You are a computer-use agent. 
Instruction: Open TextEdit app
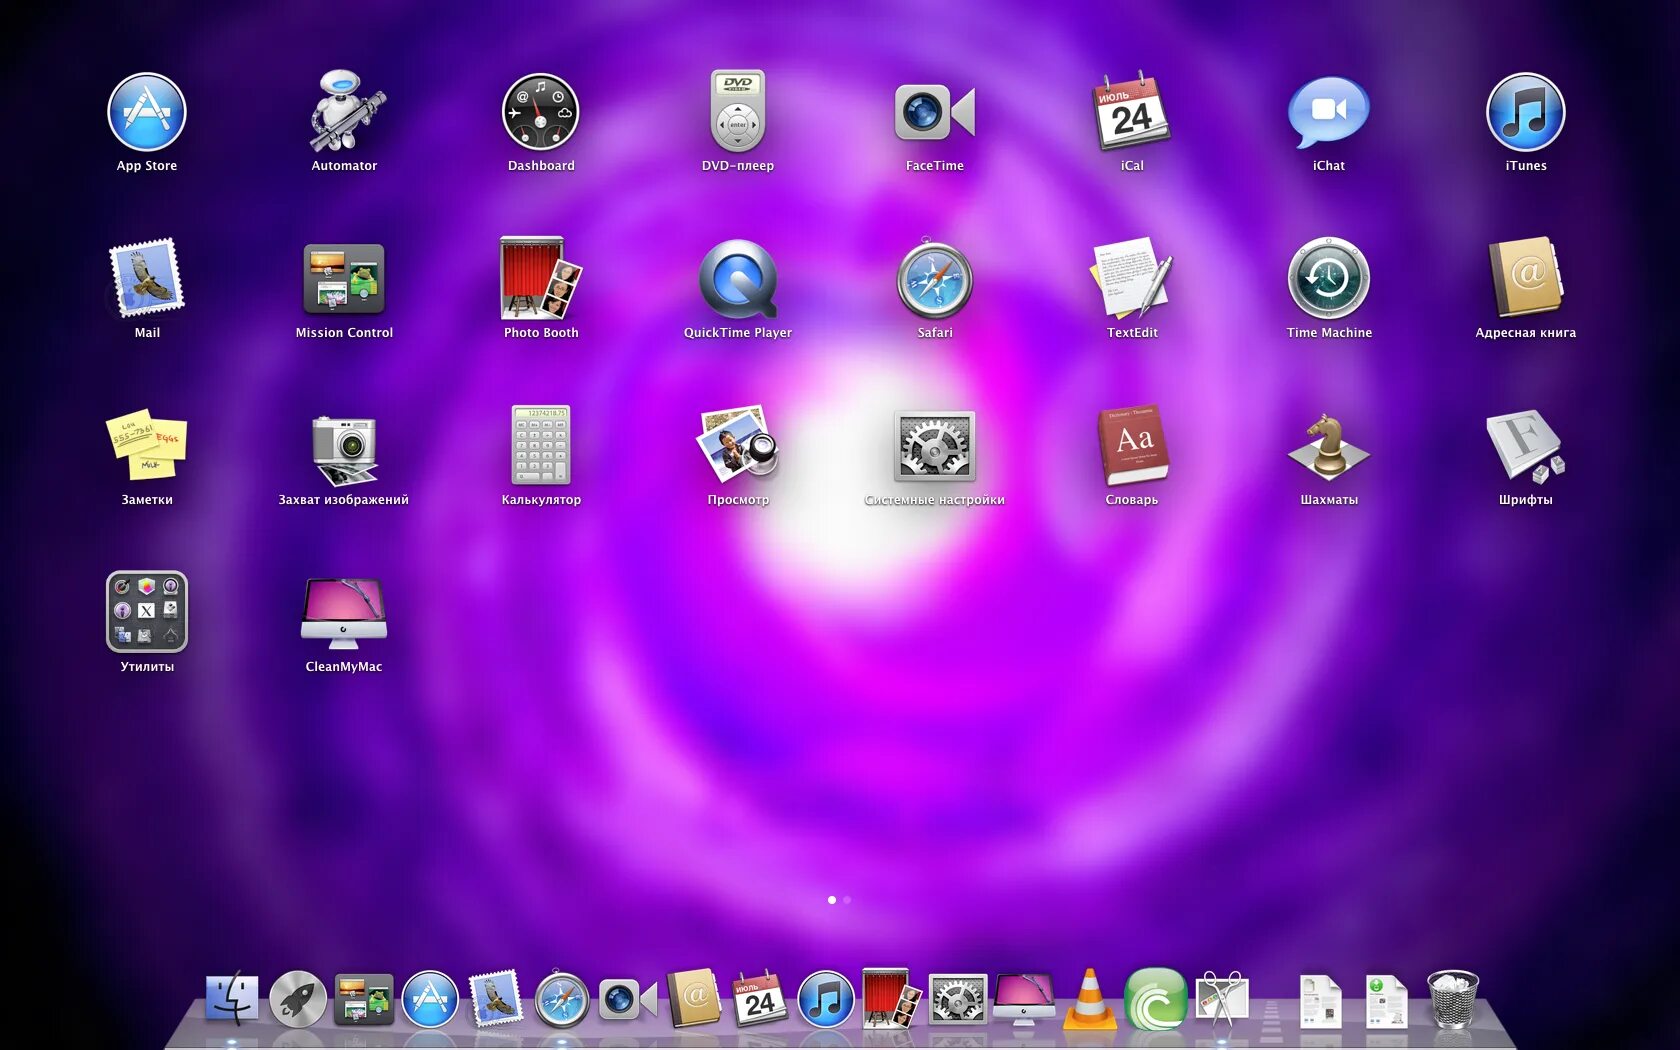1132,278
